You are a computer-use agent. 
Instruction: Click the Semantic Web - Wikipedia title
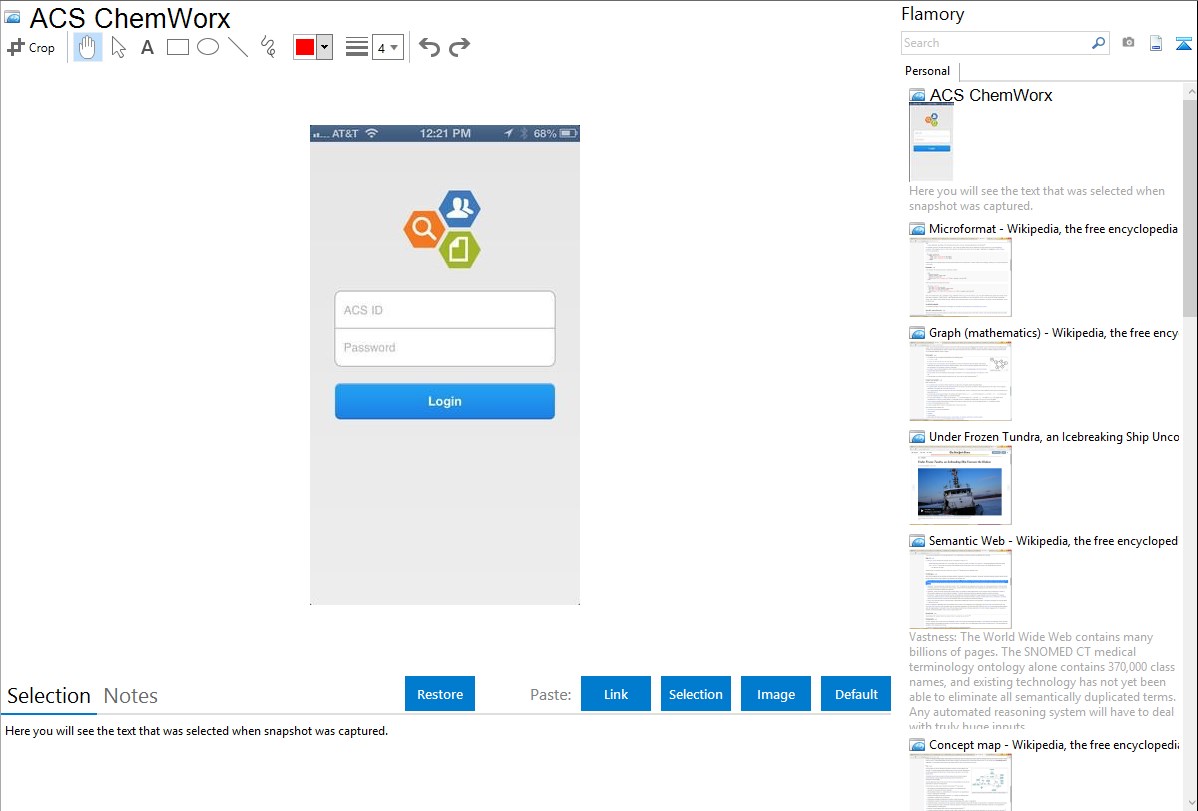[x=1053, y=541]
